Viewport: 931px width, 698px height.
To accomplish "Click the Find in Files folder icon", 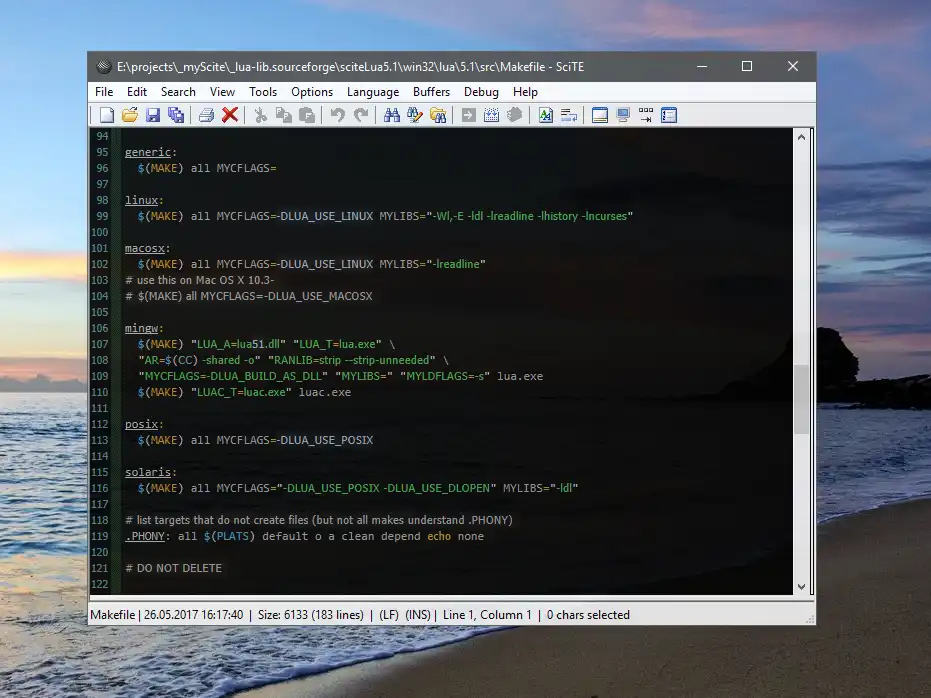I will click(438, 115).
